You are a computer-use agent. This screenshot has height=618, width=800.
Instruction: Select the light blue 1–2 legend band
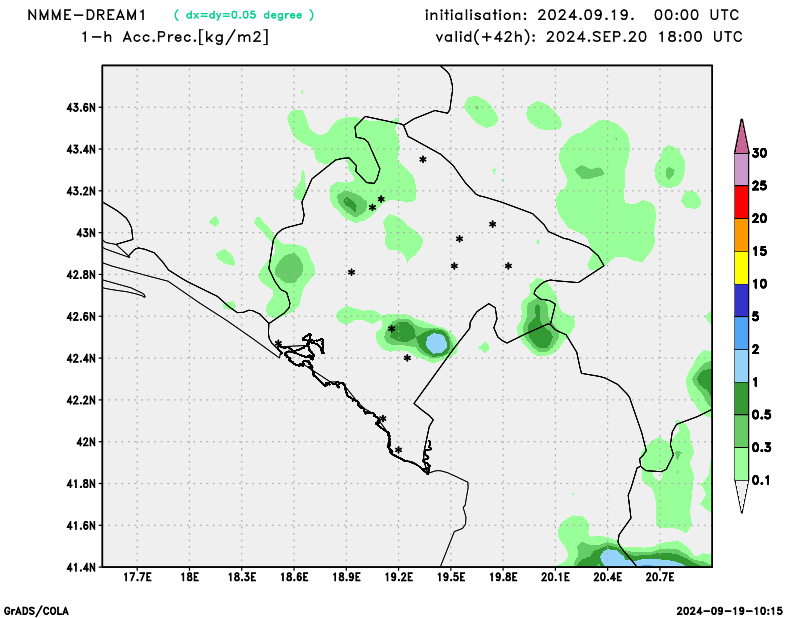(741, 366)
